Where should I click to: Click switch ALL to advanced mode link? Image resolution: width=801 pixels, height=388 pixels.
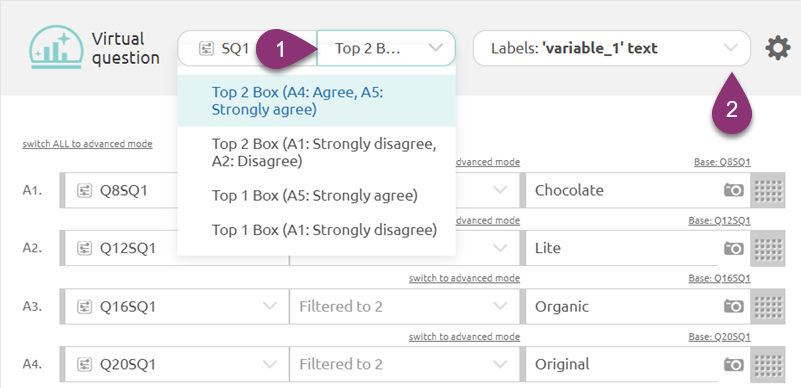tap(87, 144)
